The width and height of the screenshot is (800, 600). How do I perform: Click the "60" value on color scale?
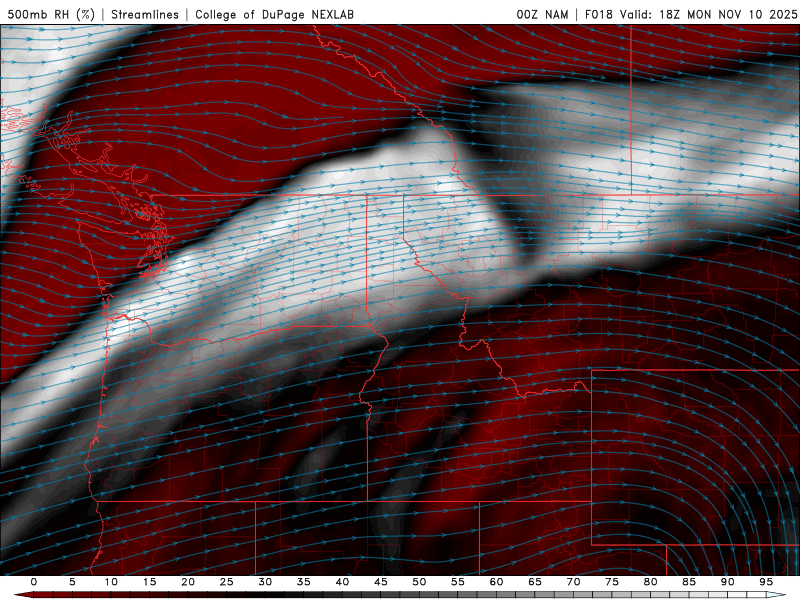click(x=496, y=582)
